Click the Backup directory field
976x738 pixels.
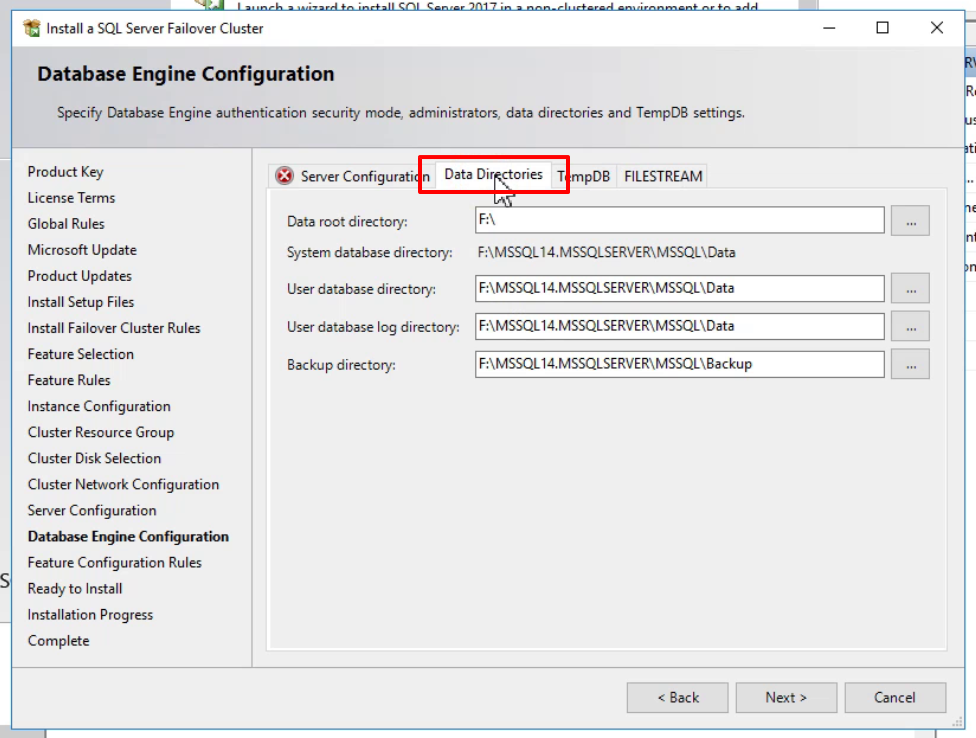coord(680,365)
